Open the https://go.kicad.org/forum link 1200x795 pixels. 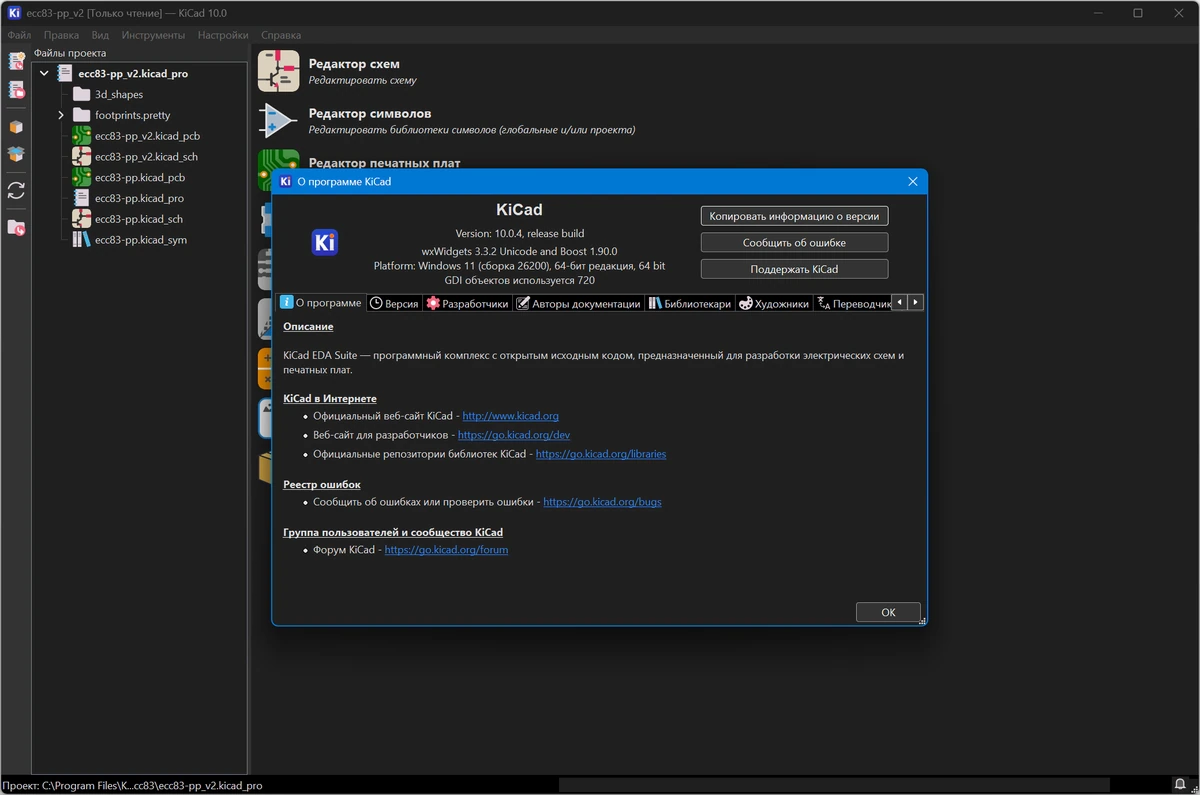pos(446,550)
